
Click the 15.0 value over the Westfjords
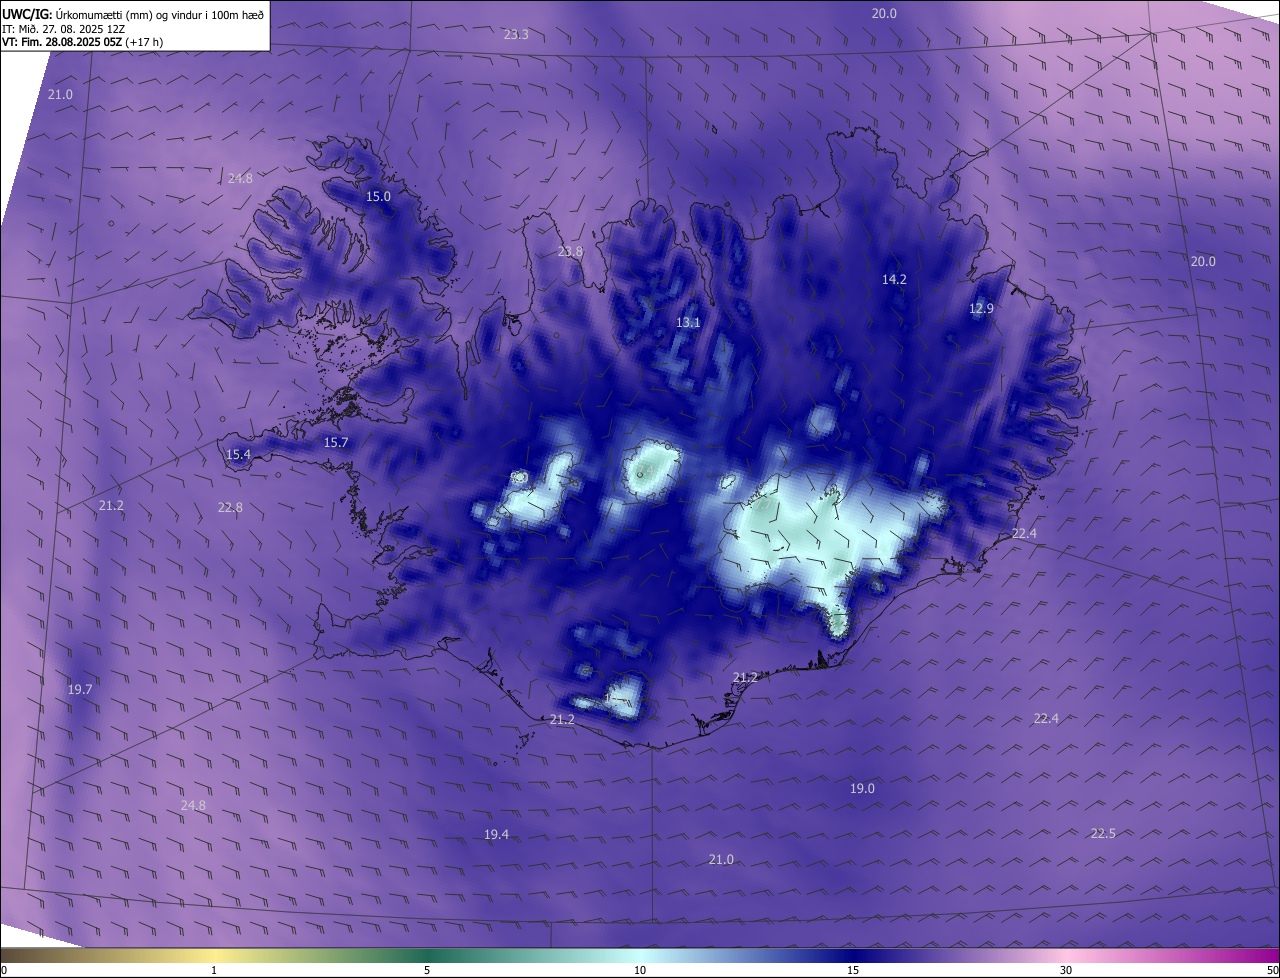click(x=378, y=196)
